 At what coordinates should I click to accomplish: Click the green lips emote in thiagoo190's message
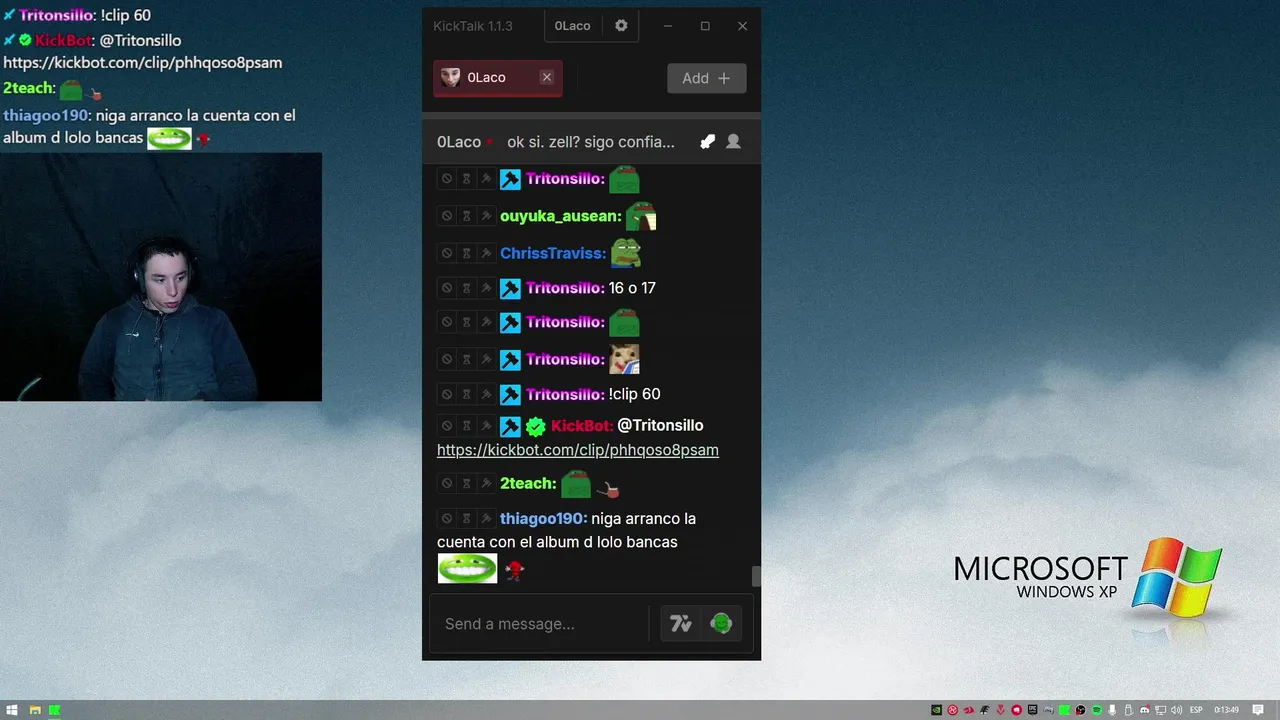[x=467, y=568]
